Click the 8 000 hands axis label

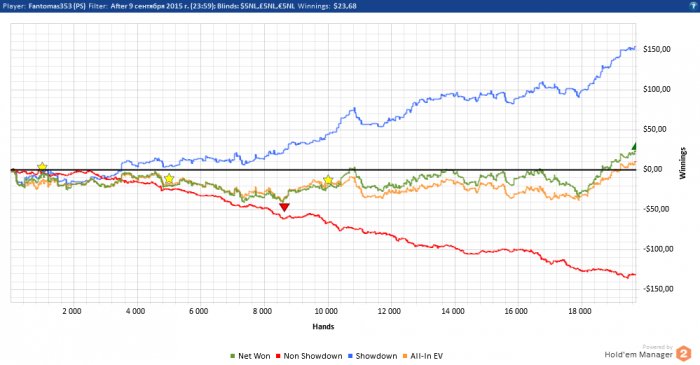262,311
